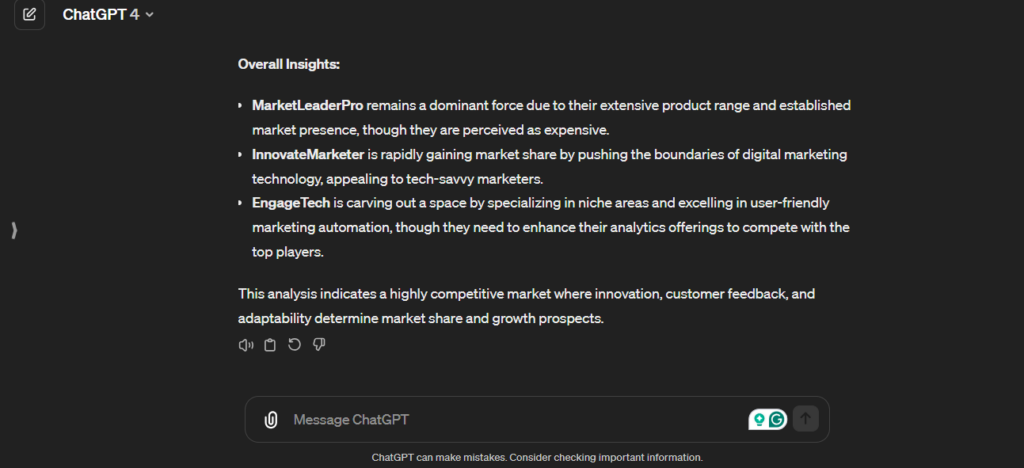The image size is (1024, 468).
Task: Open the green Grammarly G icon
Action: (x=776, y=420)
